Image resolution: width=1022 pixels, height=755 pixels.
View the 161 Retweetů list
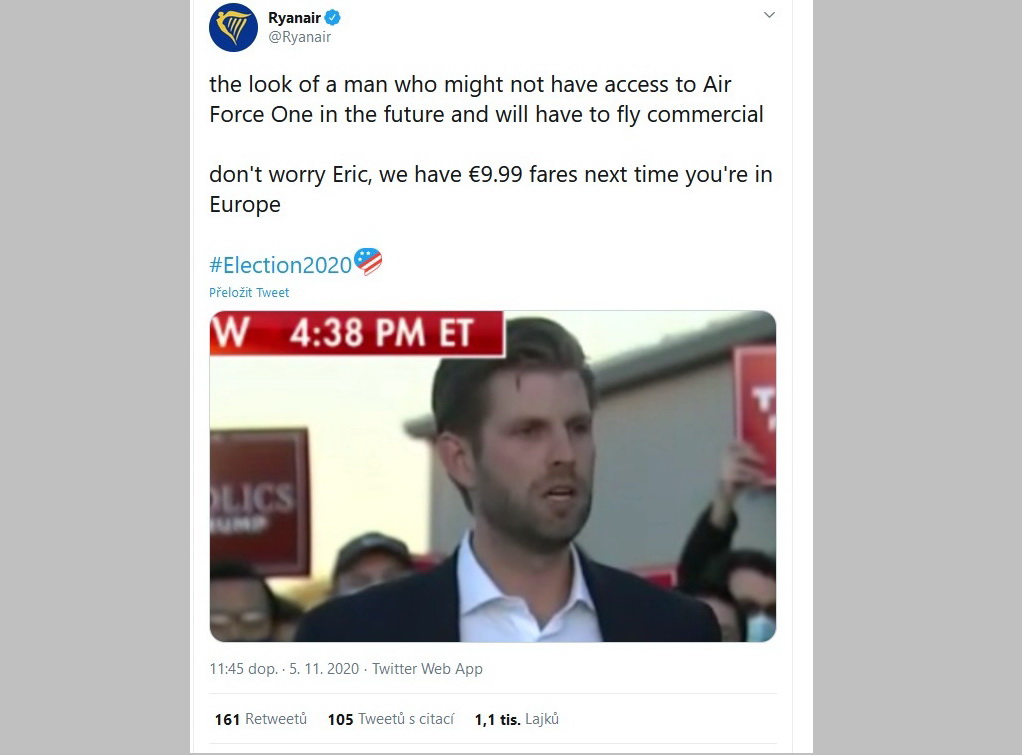(x=261, y=719)
